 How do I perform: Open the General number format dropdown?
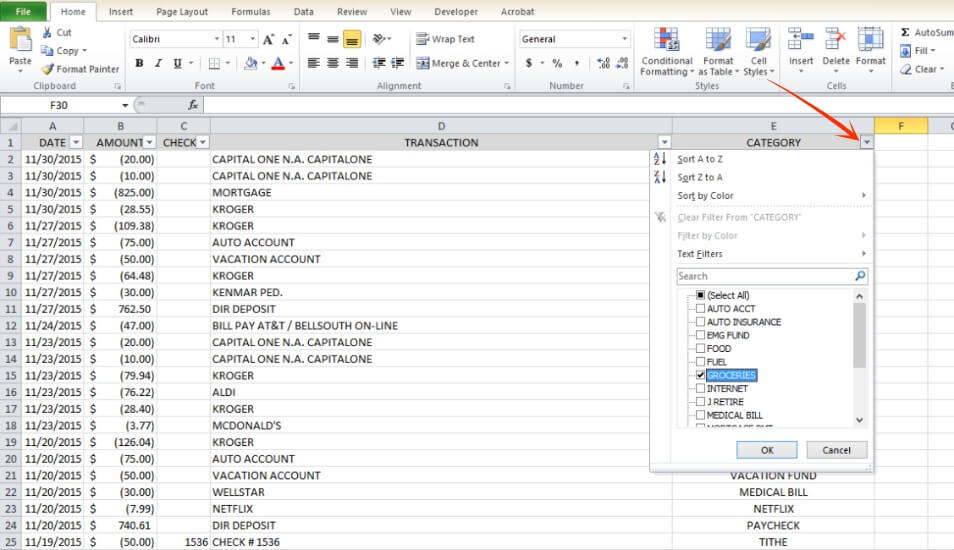pos(624,39)
